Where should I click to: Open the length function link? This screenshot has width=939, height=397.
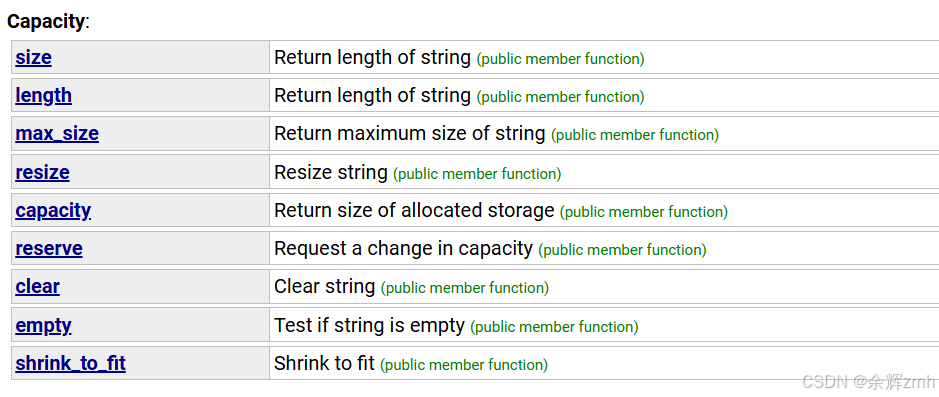(44, 95)
